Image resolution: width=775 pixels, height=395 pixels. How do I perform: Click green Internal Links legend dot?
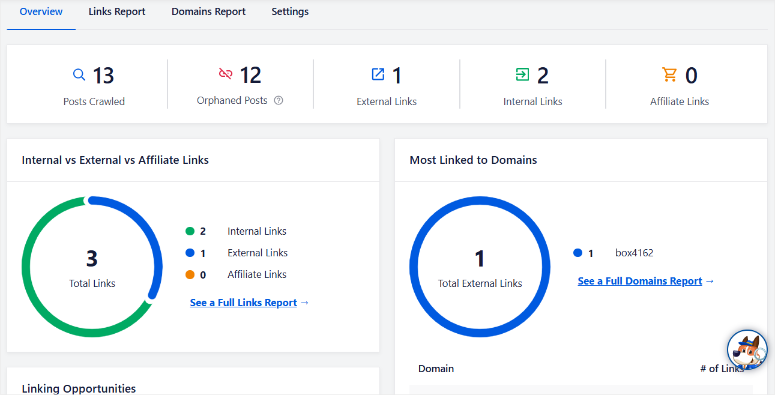point(190,231)
